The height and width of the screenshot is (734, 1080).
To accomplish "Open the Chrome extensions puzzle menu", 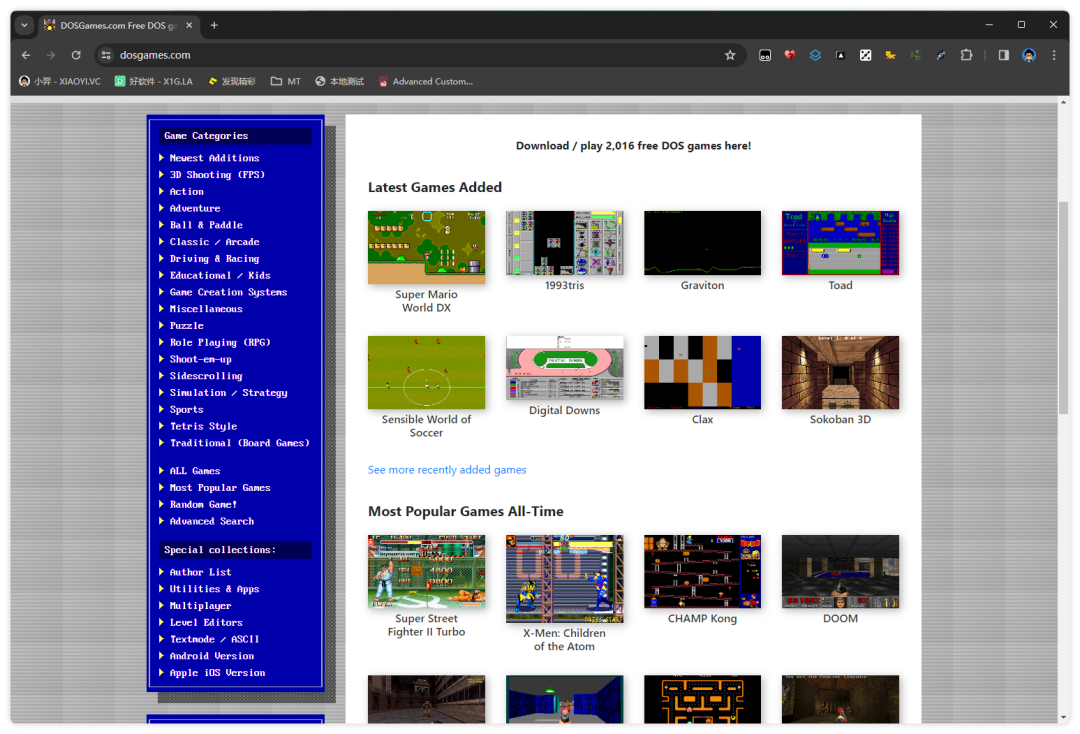I will point(966,55).
